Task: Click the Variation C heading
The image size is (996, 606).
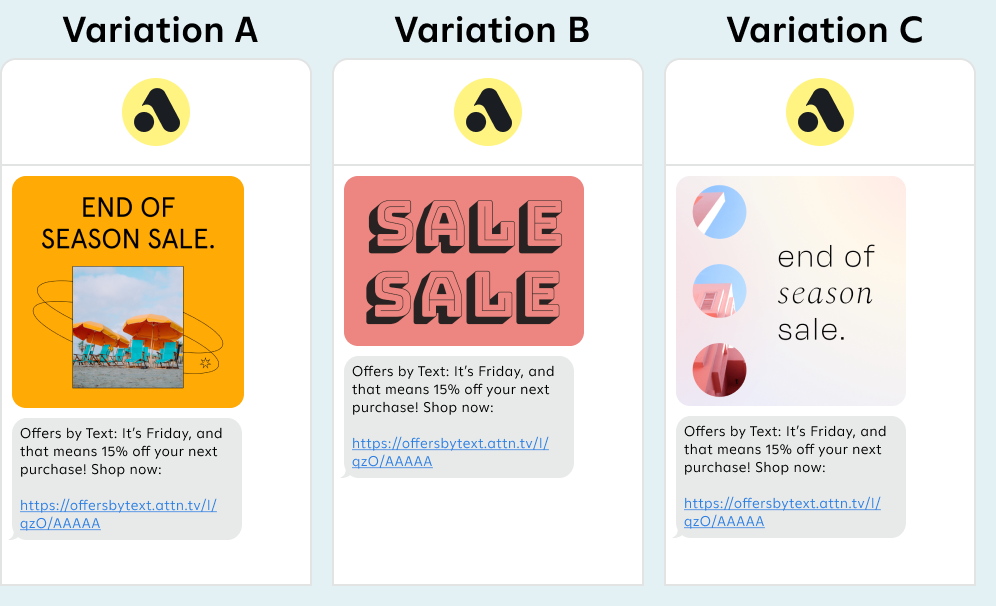Action: (824, 30)
